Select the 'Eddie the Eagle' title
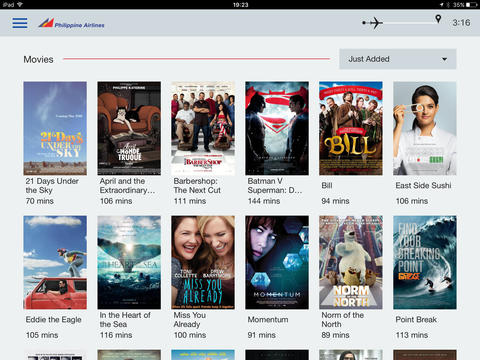 (54, 320)
